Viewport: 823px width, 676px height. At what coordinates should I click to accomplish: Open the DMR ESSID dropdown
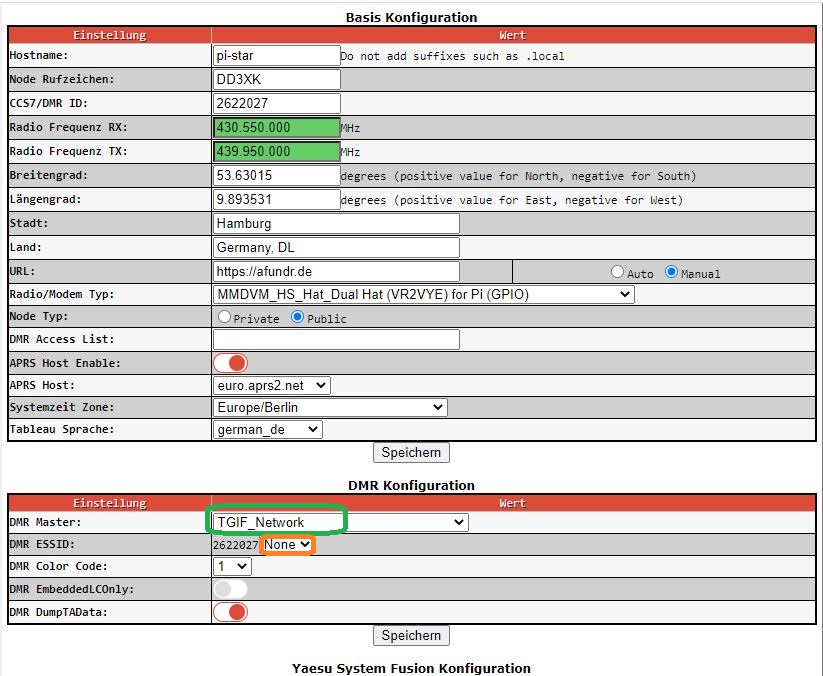click(287, 545)
